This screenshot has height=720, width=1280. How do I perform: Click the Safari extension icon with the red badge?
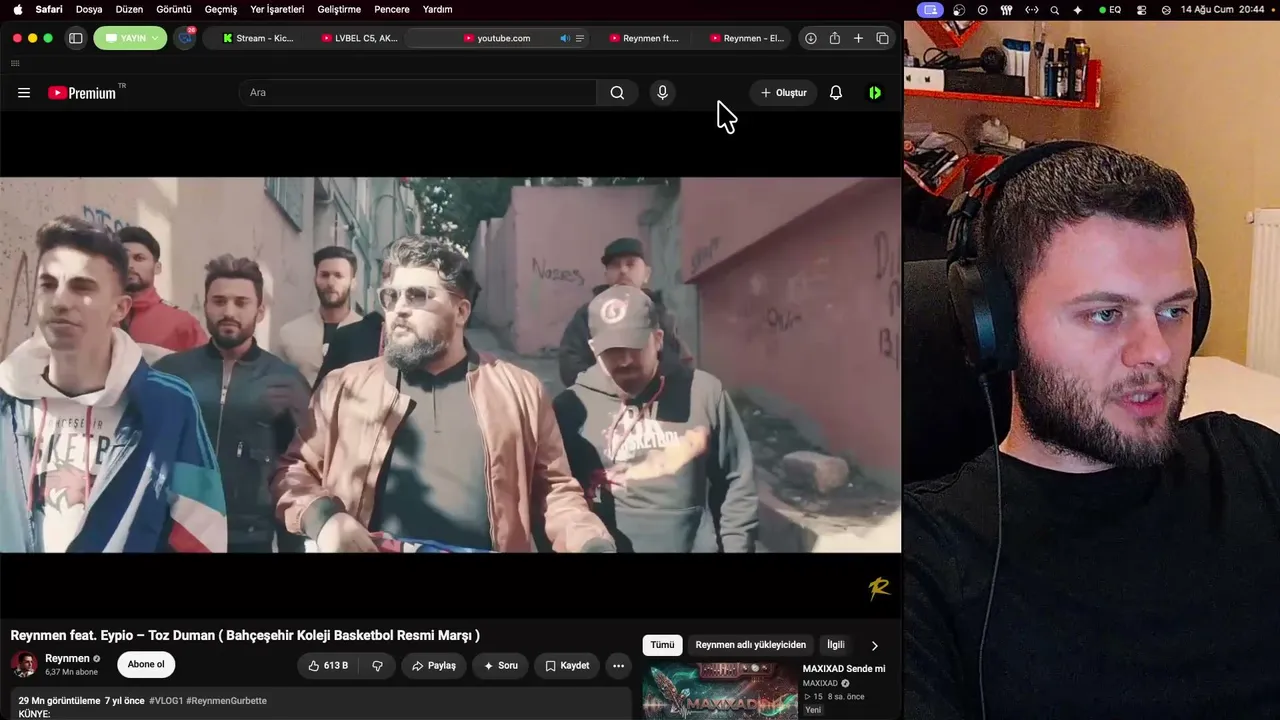coord(185,38)
